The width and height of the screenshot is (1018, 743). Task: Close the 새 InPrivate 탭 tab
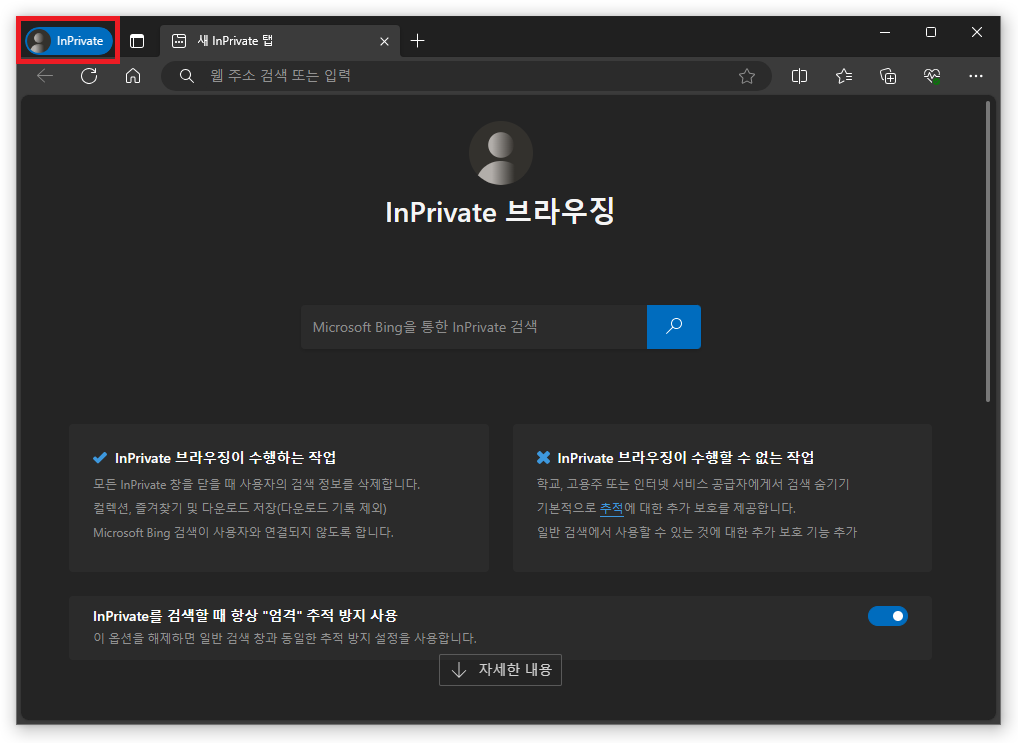point(384,42)
